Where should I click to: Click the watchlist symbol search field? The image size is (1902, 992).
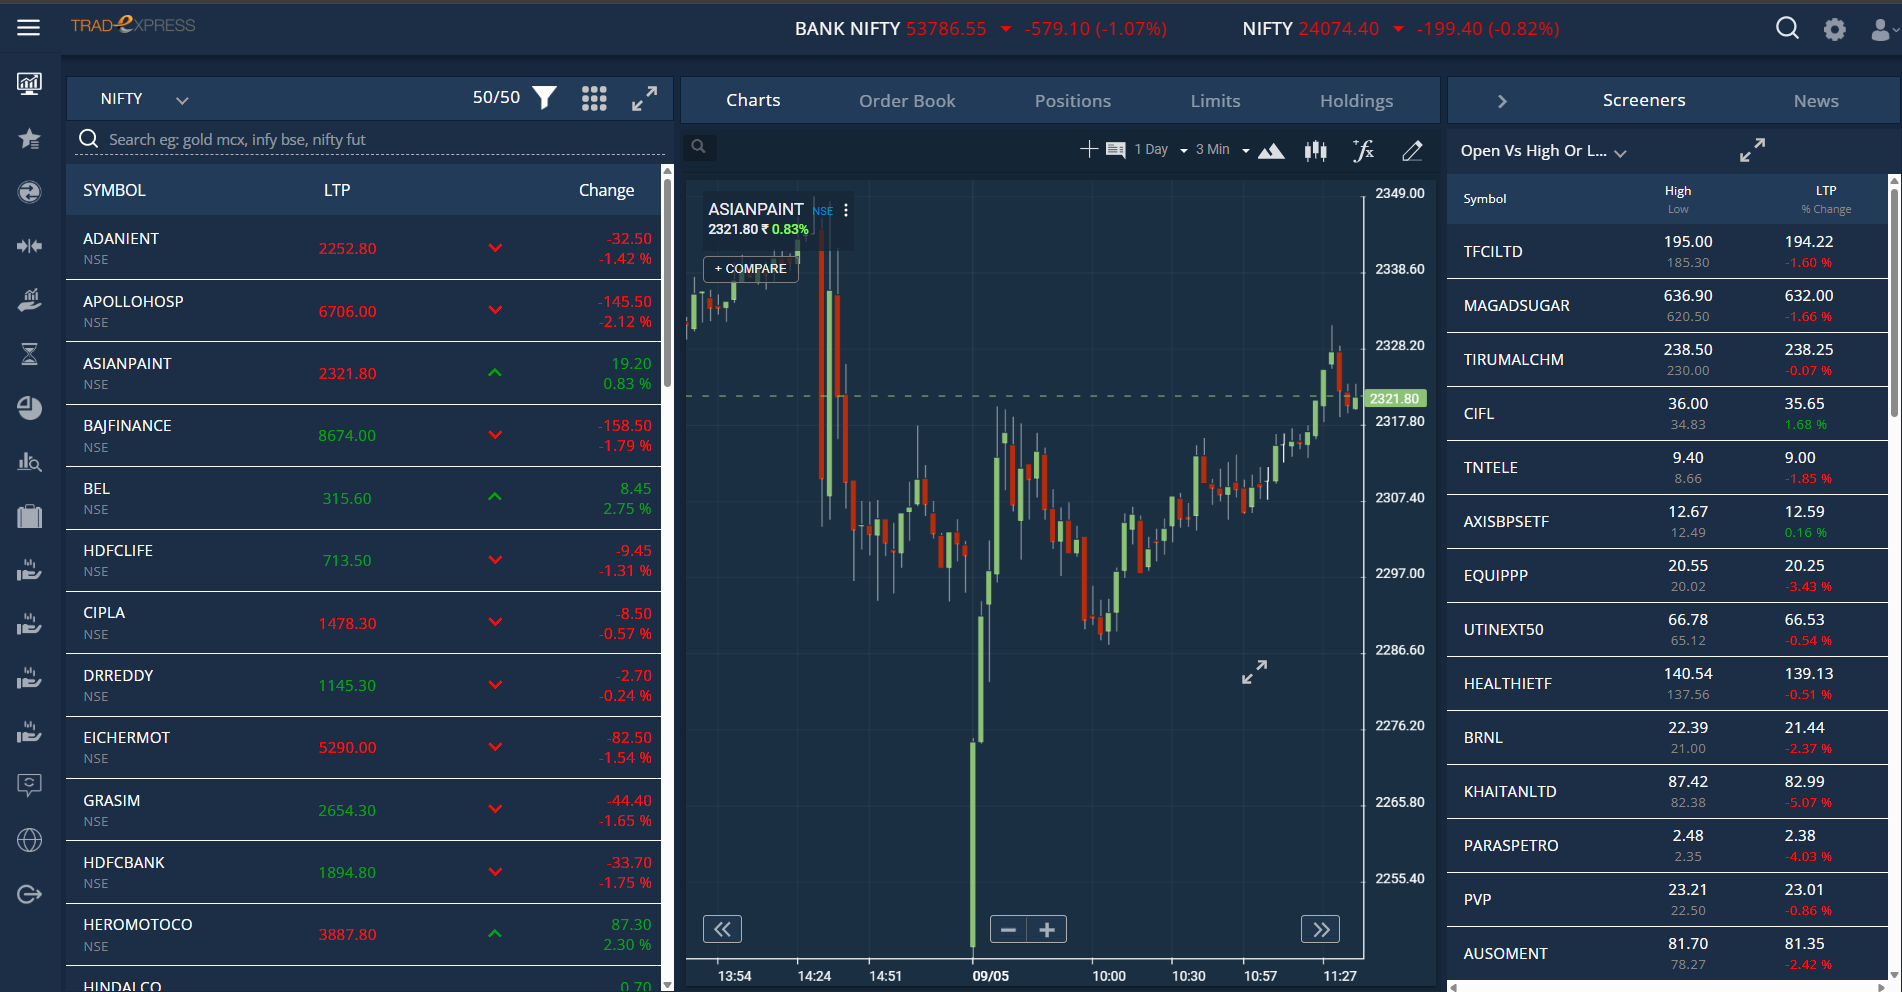point(370,140)
